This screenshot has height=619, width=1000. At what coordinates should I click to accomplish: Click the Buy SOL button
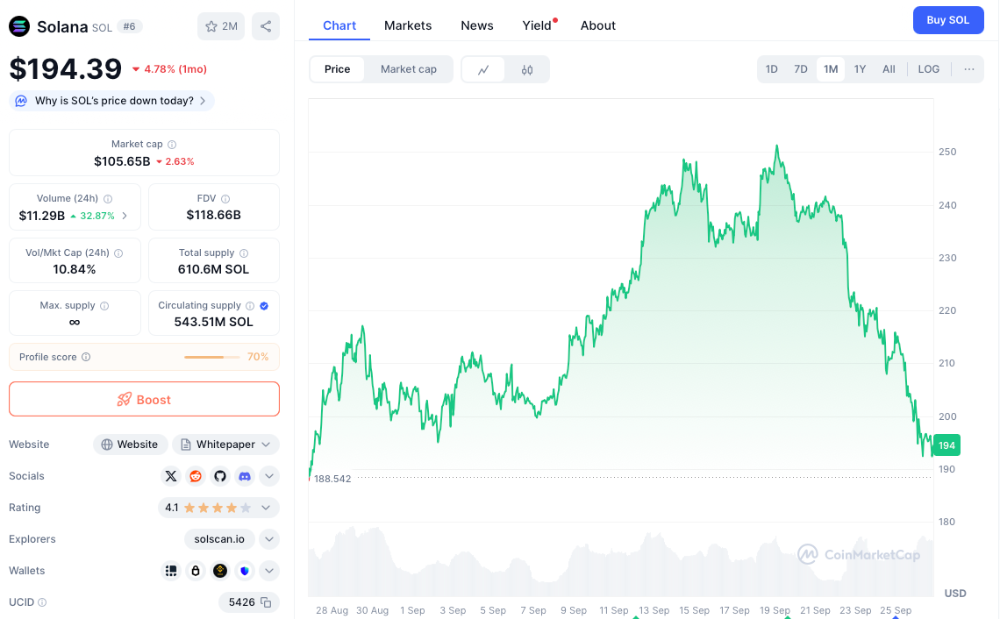(x=948, y=20)
